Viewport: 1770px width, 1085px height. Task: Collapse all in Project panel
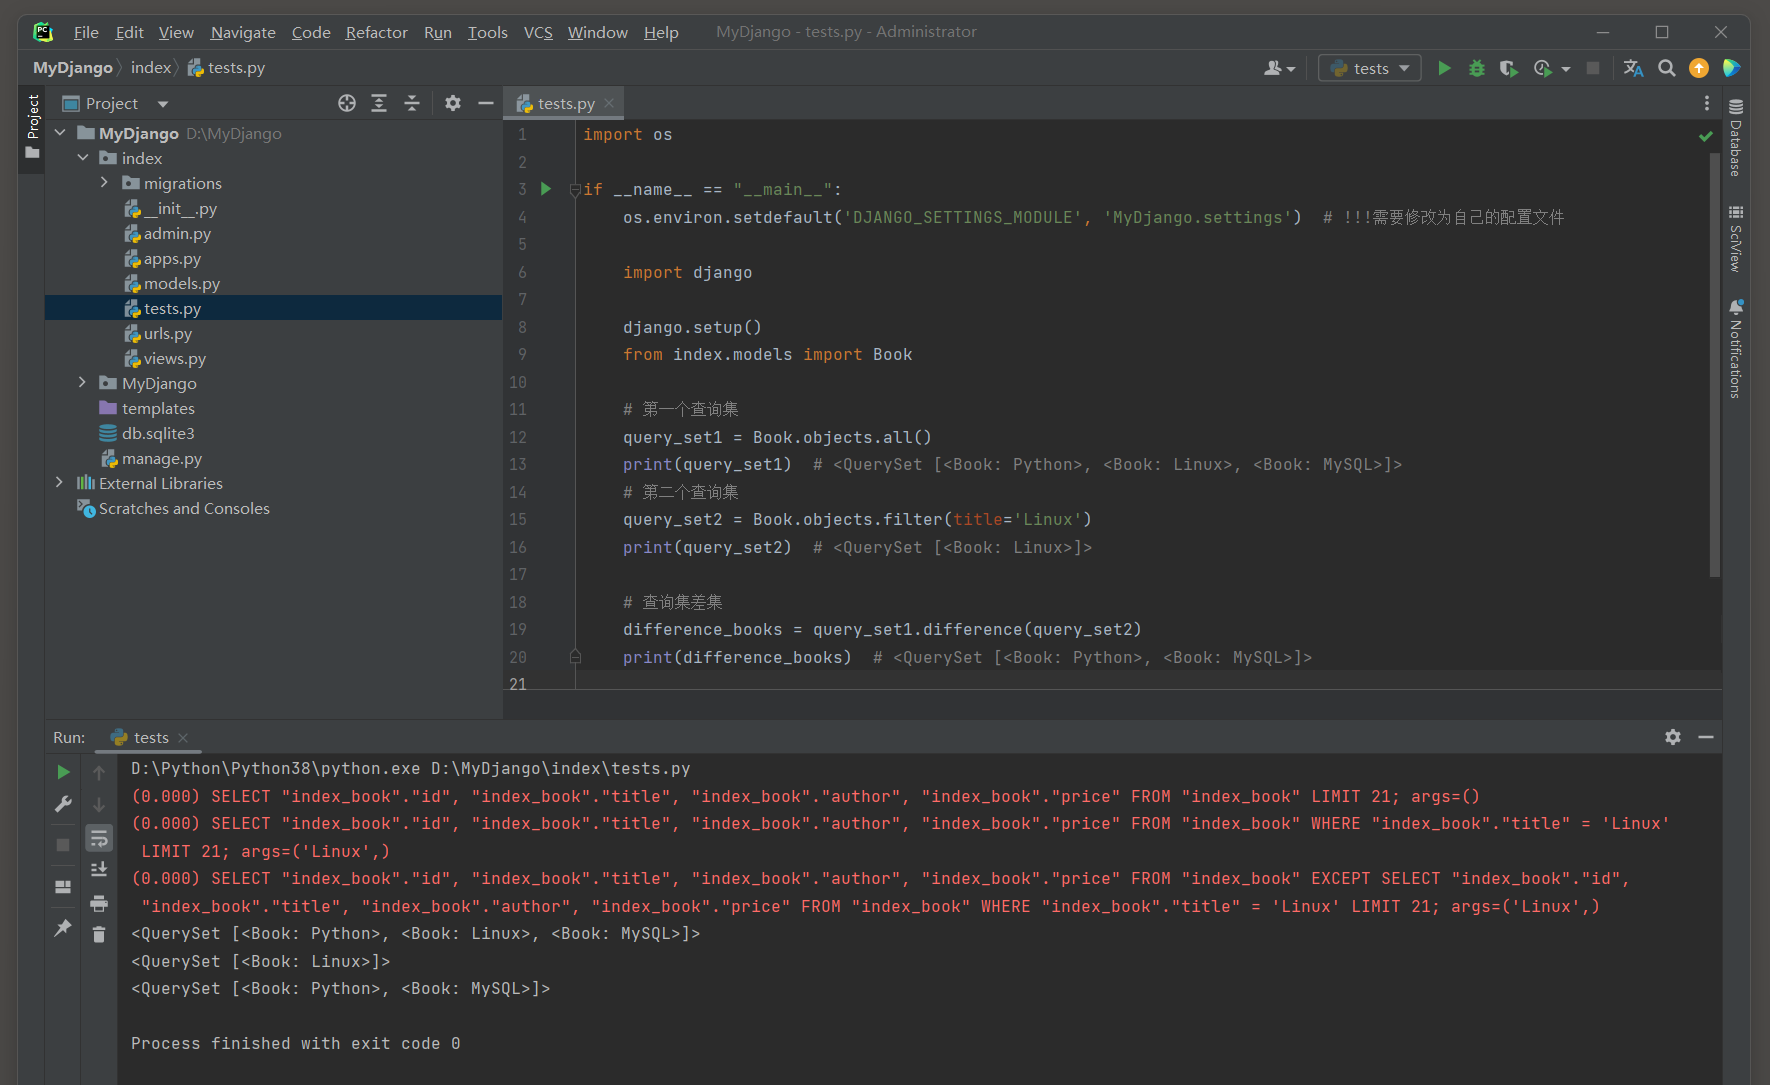click(x=412, y=103)
